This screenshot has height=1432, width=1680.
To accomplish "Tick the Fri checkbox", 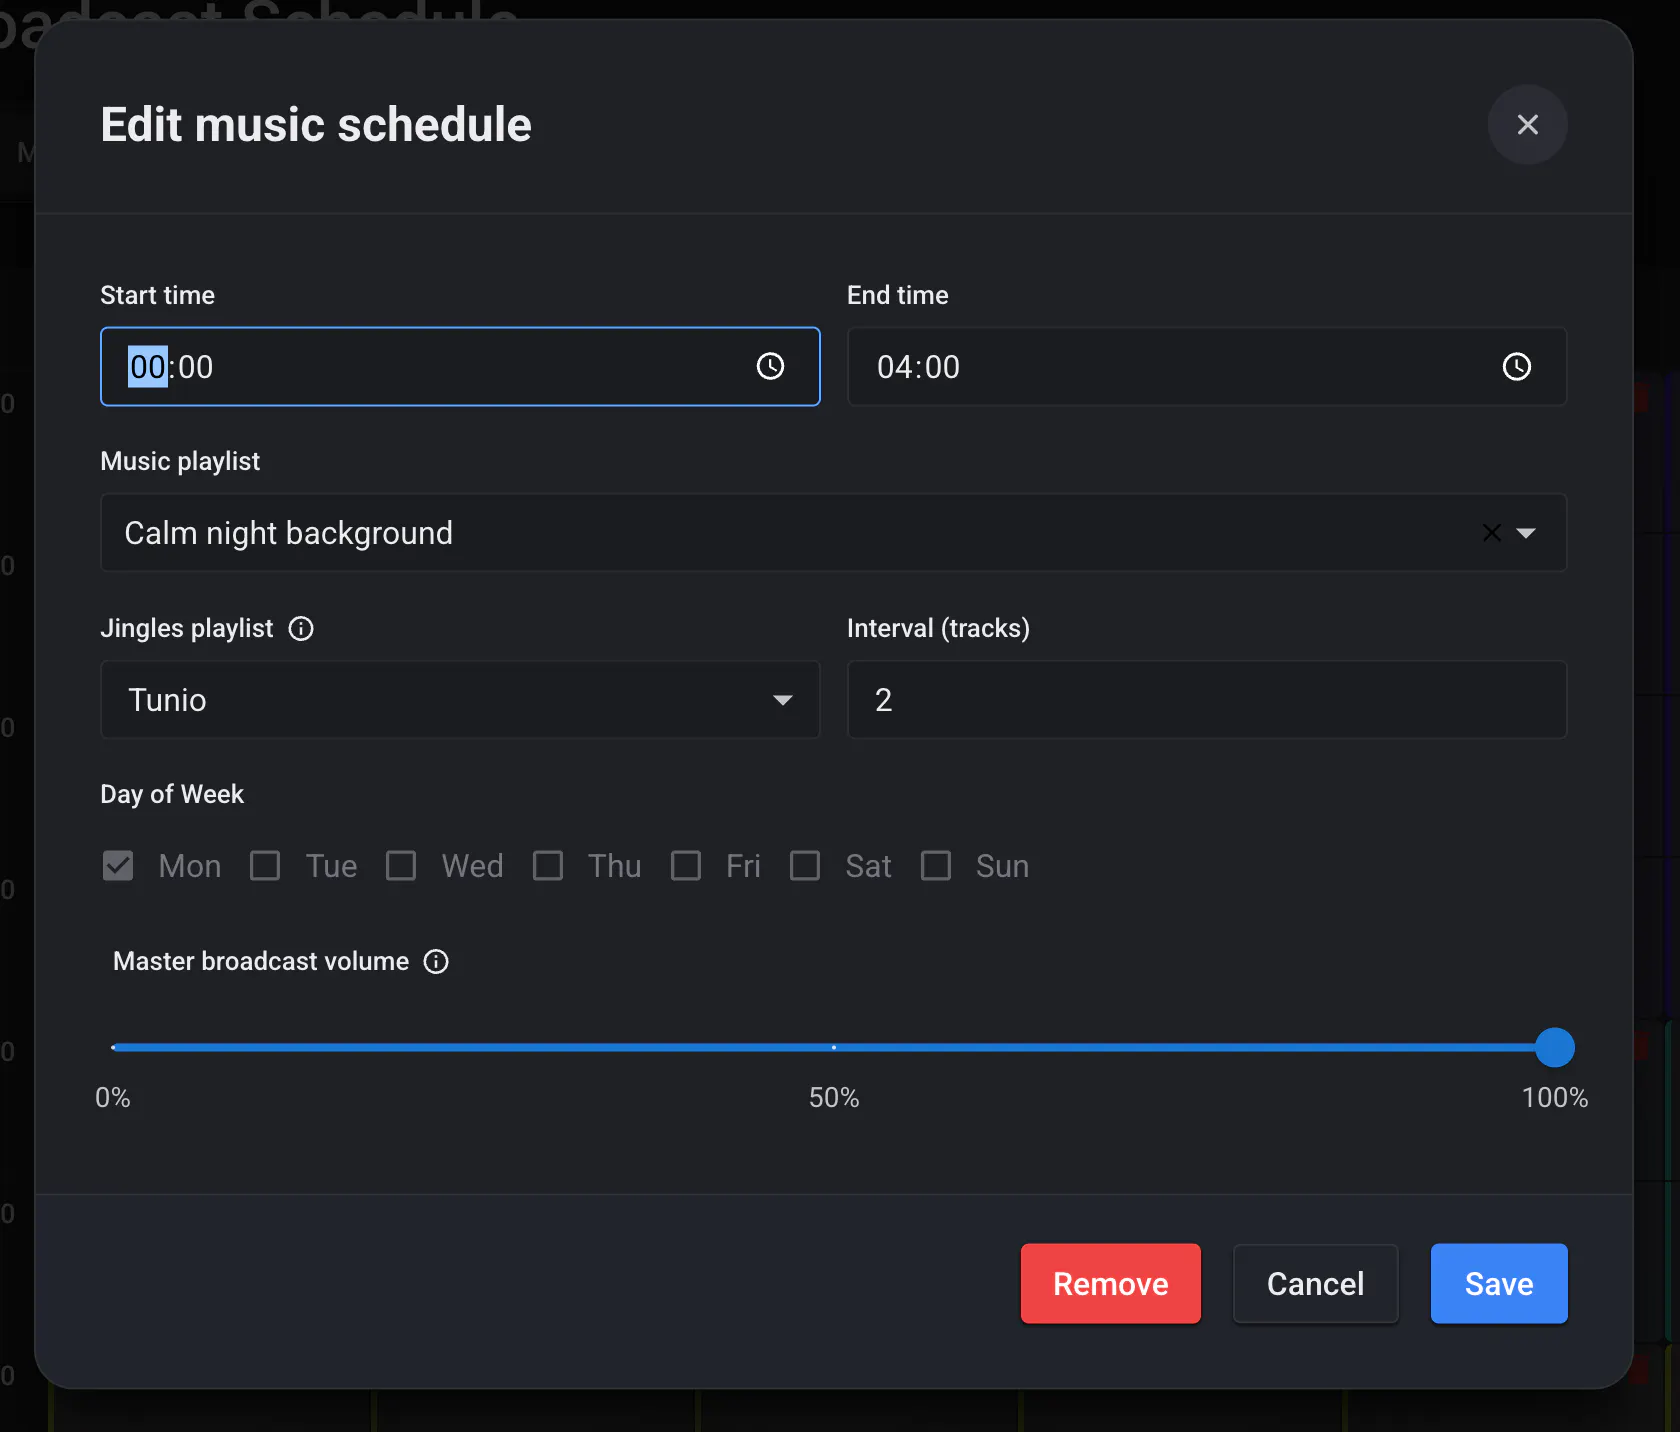I will tap(686, 866).
